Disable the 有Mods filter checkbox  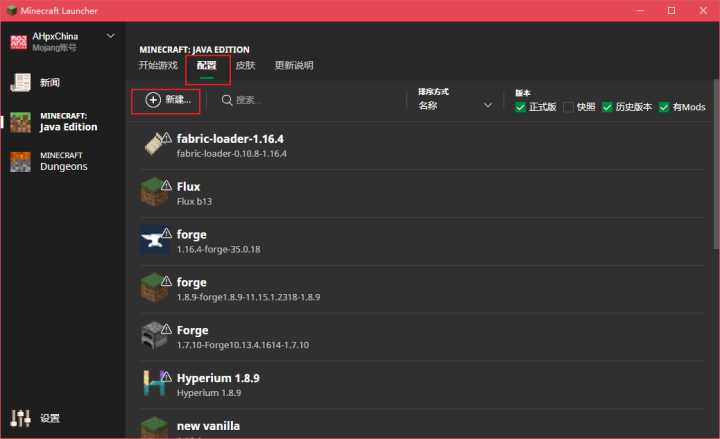point(664,107)
